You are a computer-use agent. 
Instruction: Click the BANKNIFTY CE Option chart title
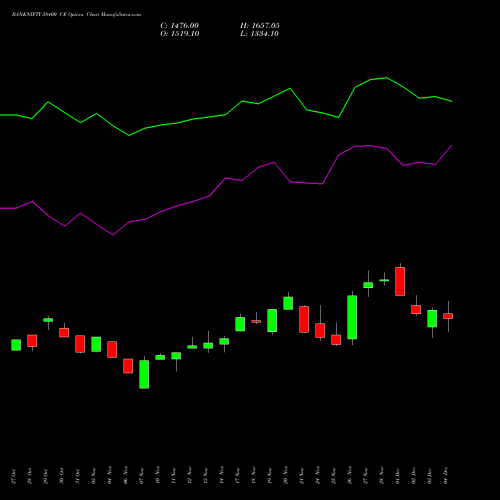coord(76,14)
